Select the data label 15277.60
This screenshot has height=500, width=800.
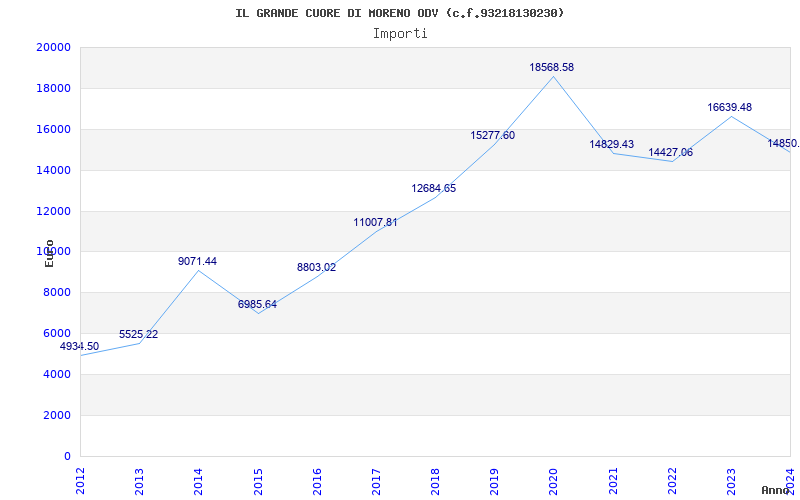(x=492, y=135)
